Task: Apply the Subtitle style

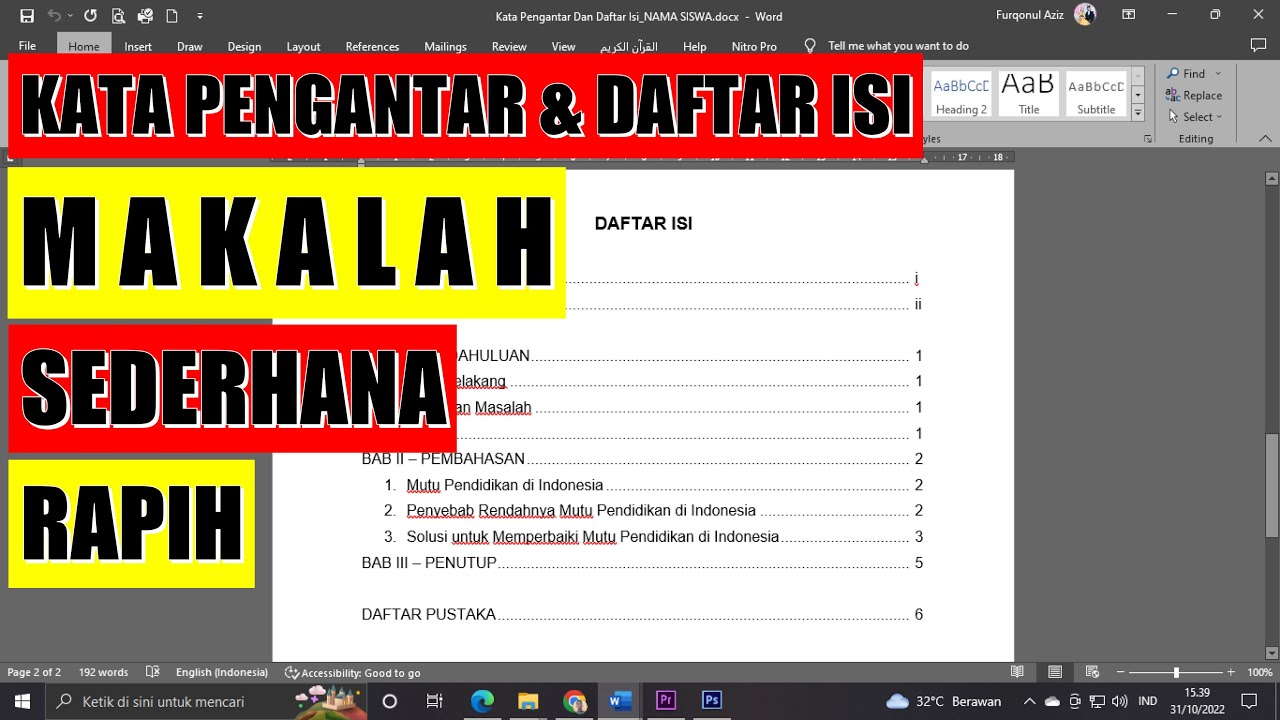Action: click(1096, 95)
